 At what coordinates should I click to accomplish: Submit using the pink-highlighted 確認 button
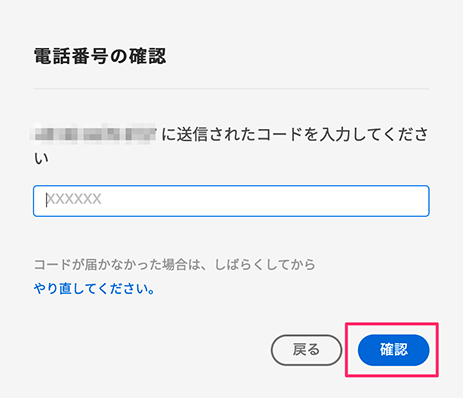point(393,350)
